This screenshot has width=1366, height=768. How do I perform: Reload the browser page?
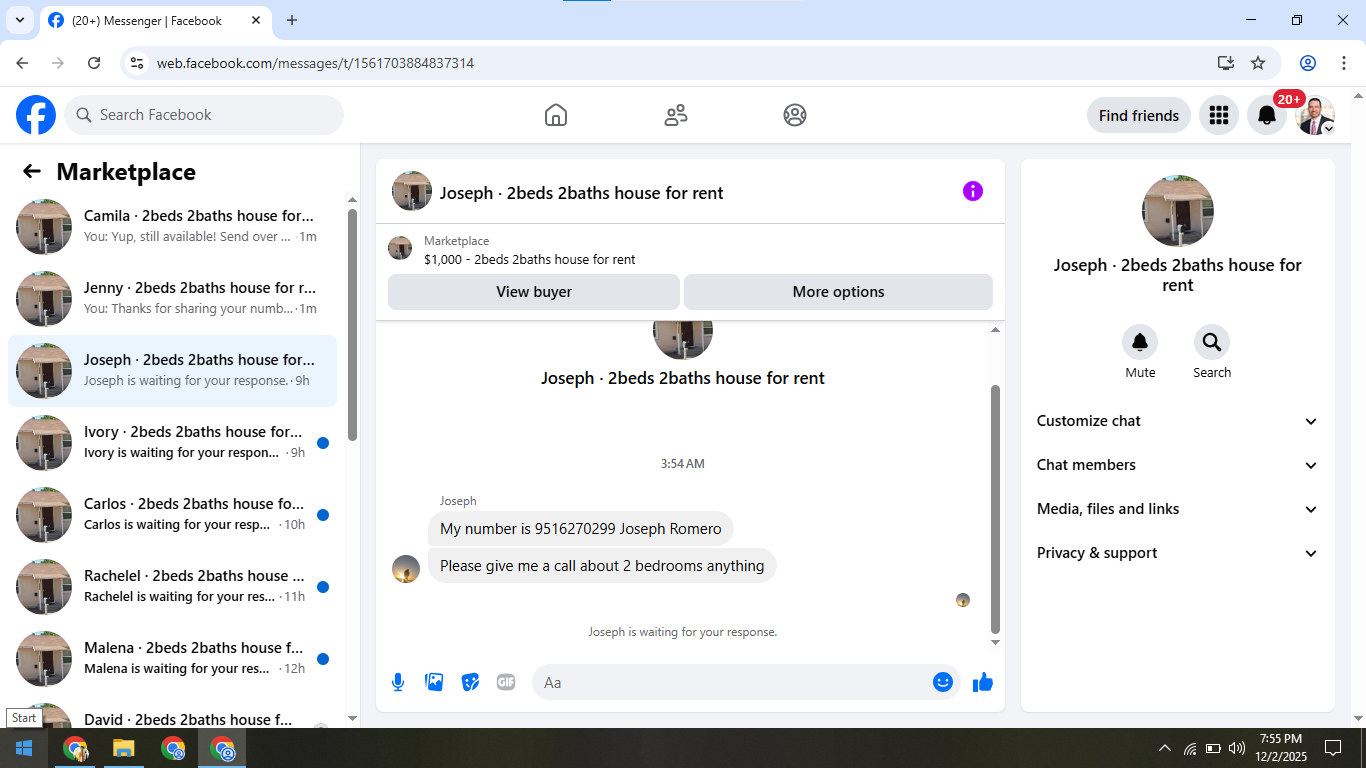(x=94, y=63)
